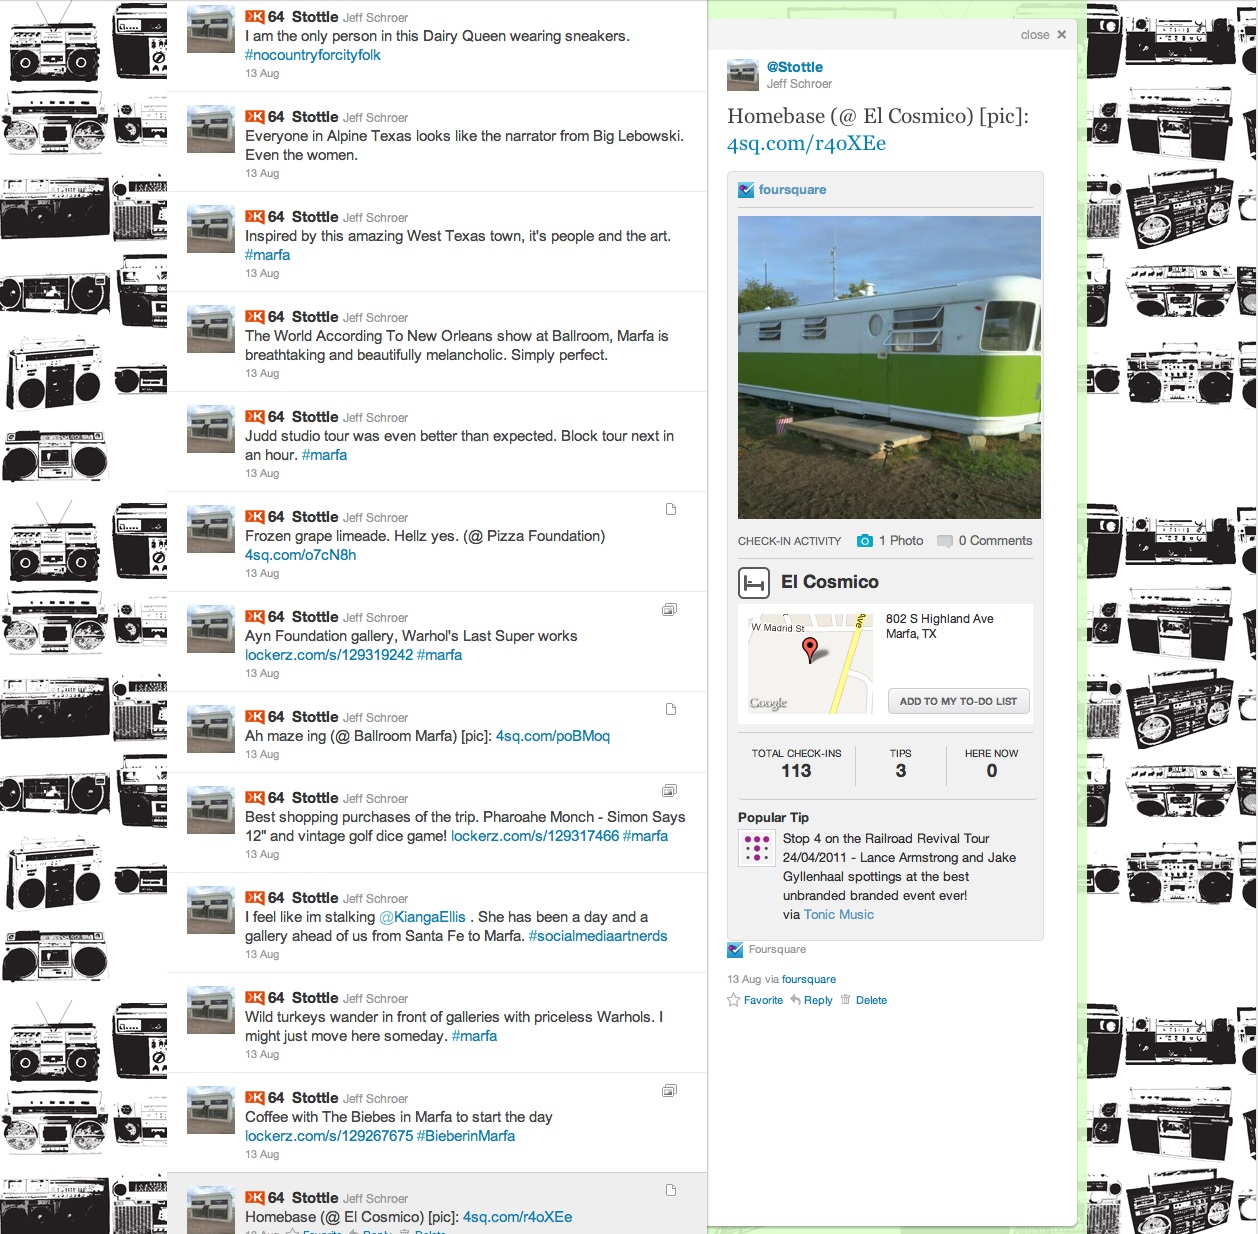Image resolution: width=1258 pixels, height=1234 pixels.
Task: Open the El Cosmico venue title
Action: pos(830,582)
